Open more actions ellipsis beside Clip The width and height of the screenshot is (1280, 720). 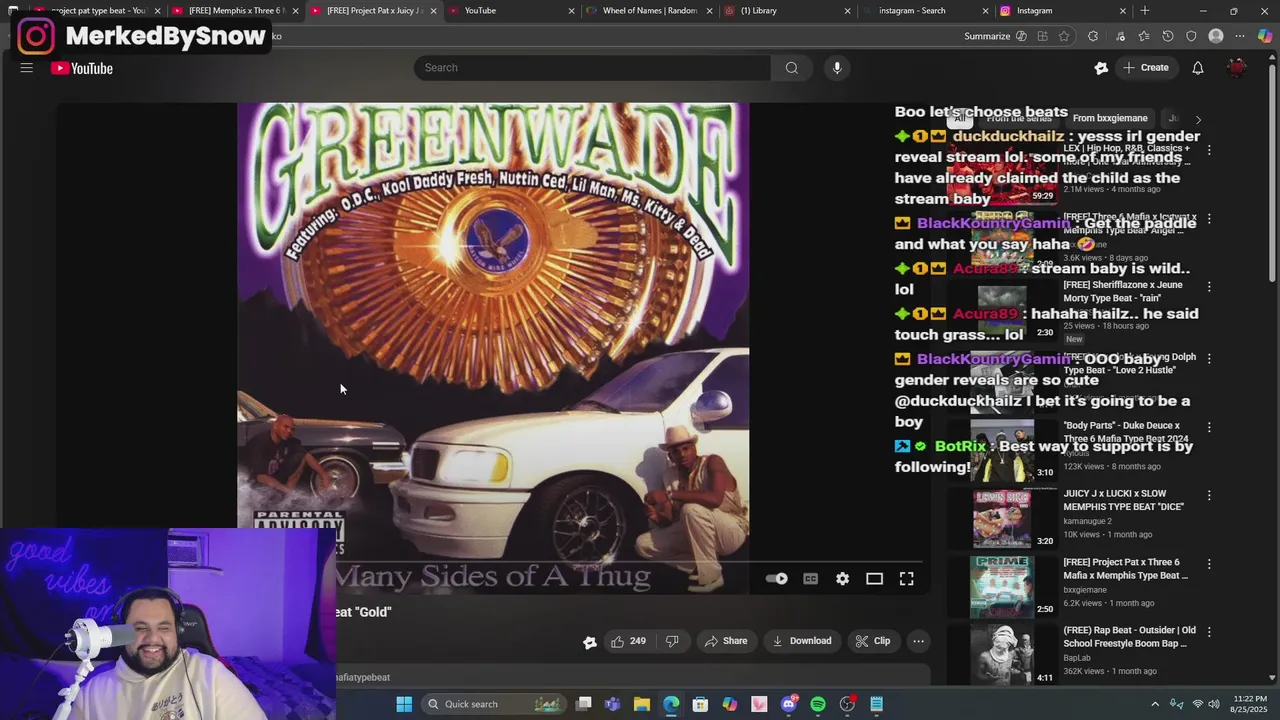coord(918,641)
